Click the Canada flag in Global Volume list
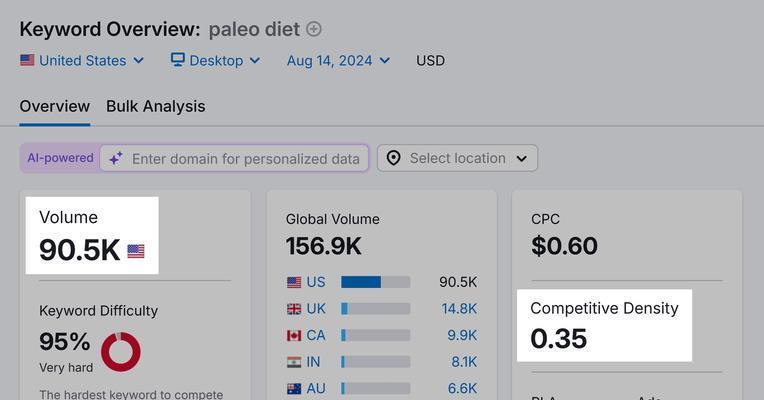Image resolution: width=764 pixels, height=400 pixels. 294,336
